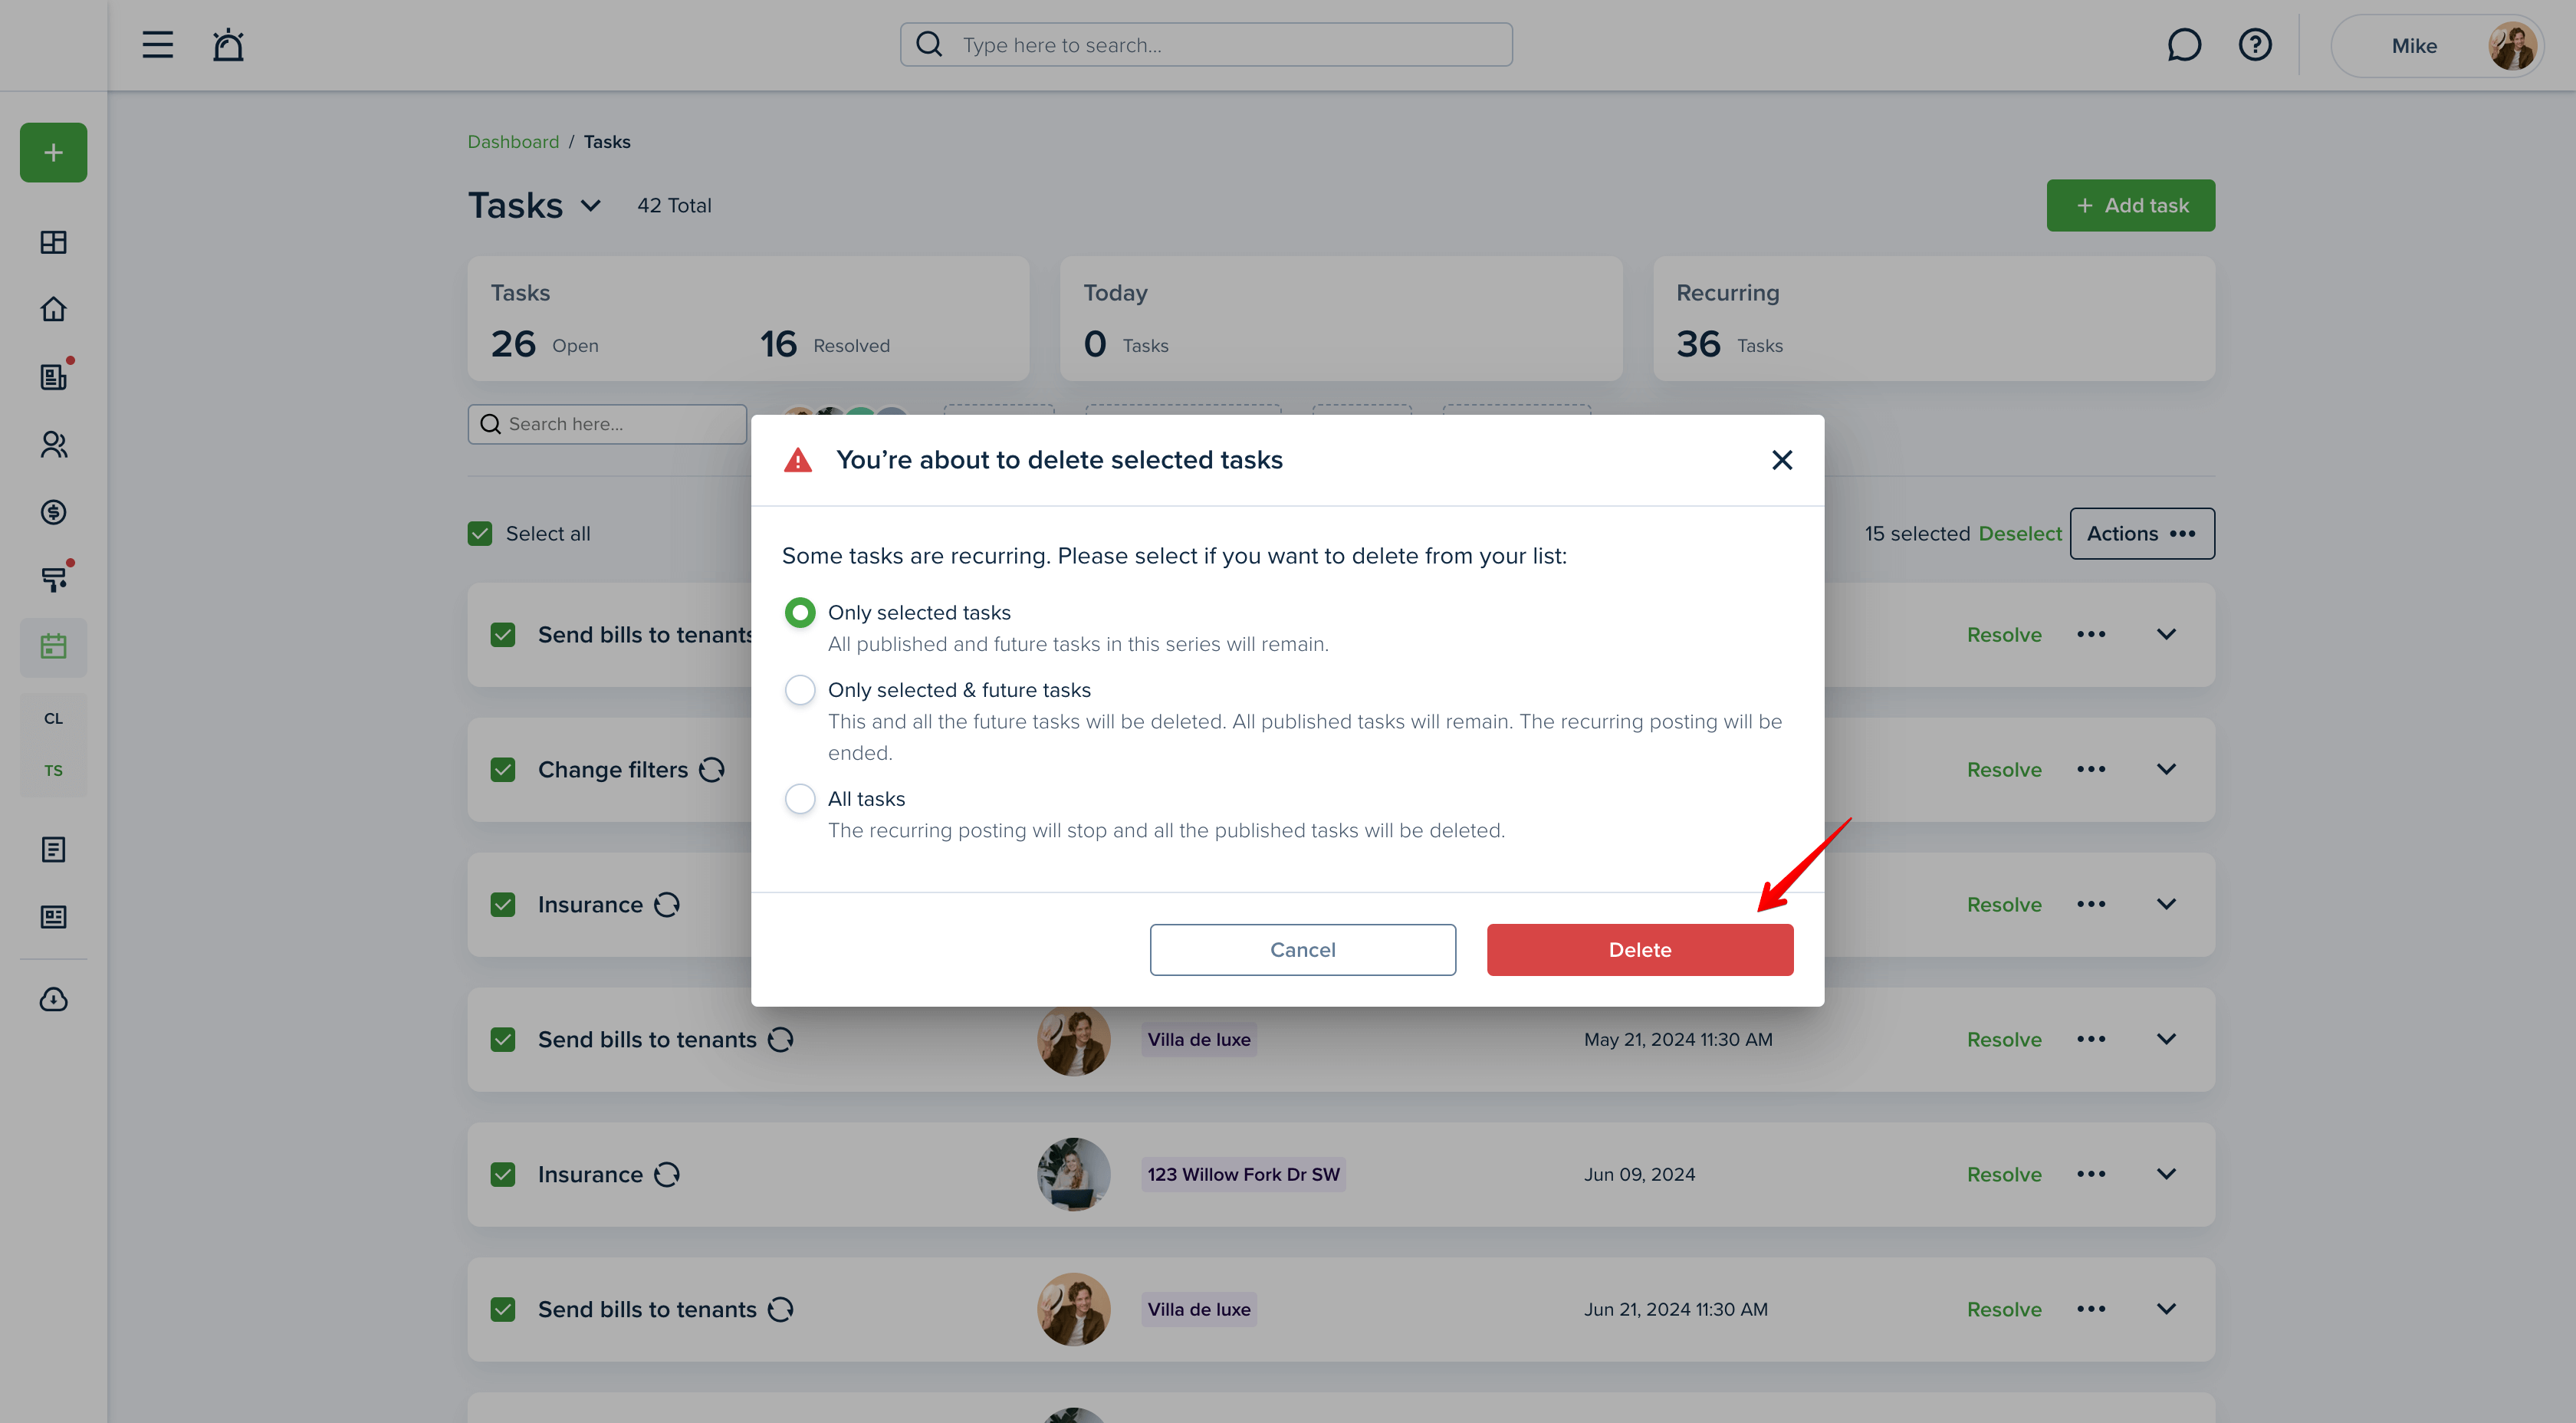
Task: Open the Actions dropdown menu
Action: 2141,533
